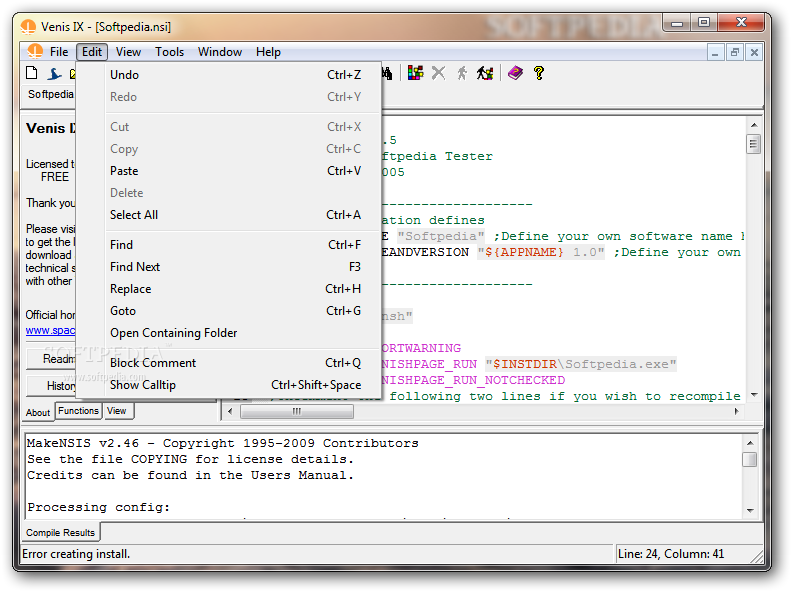Switch to the Functions tab
The width and height of the screenshot is (792, 592).
(78, 411)
